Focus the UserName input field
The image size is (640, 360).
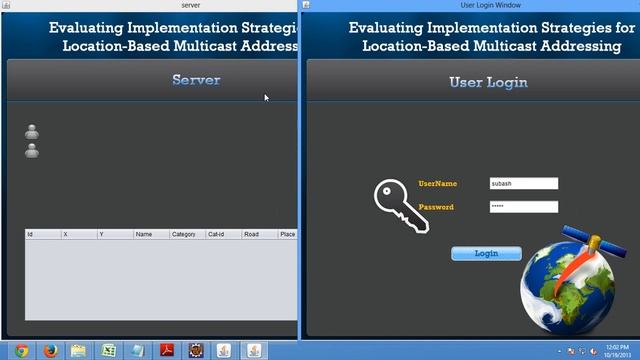(524, 184)
